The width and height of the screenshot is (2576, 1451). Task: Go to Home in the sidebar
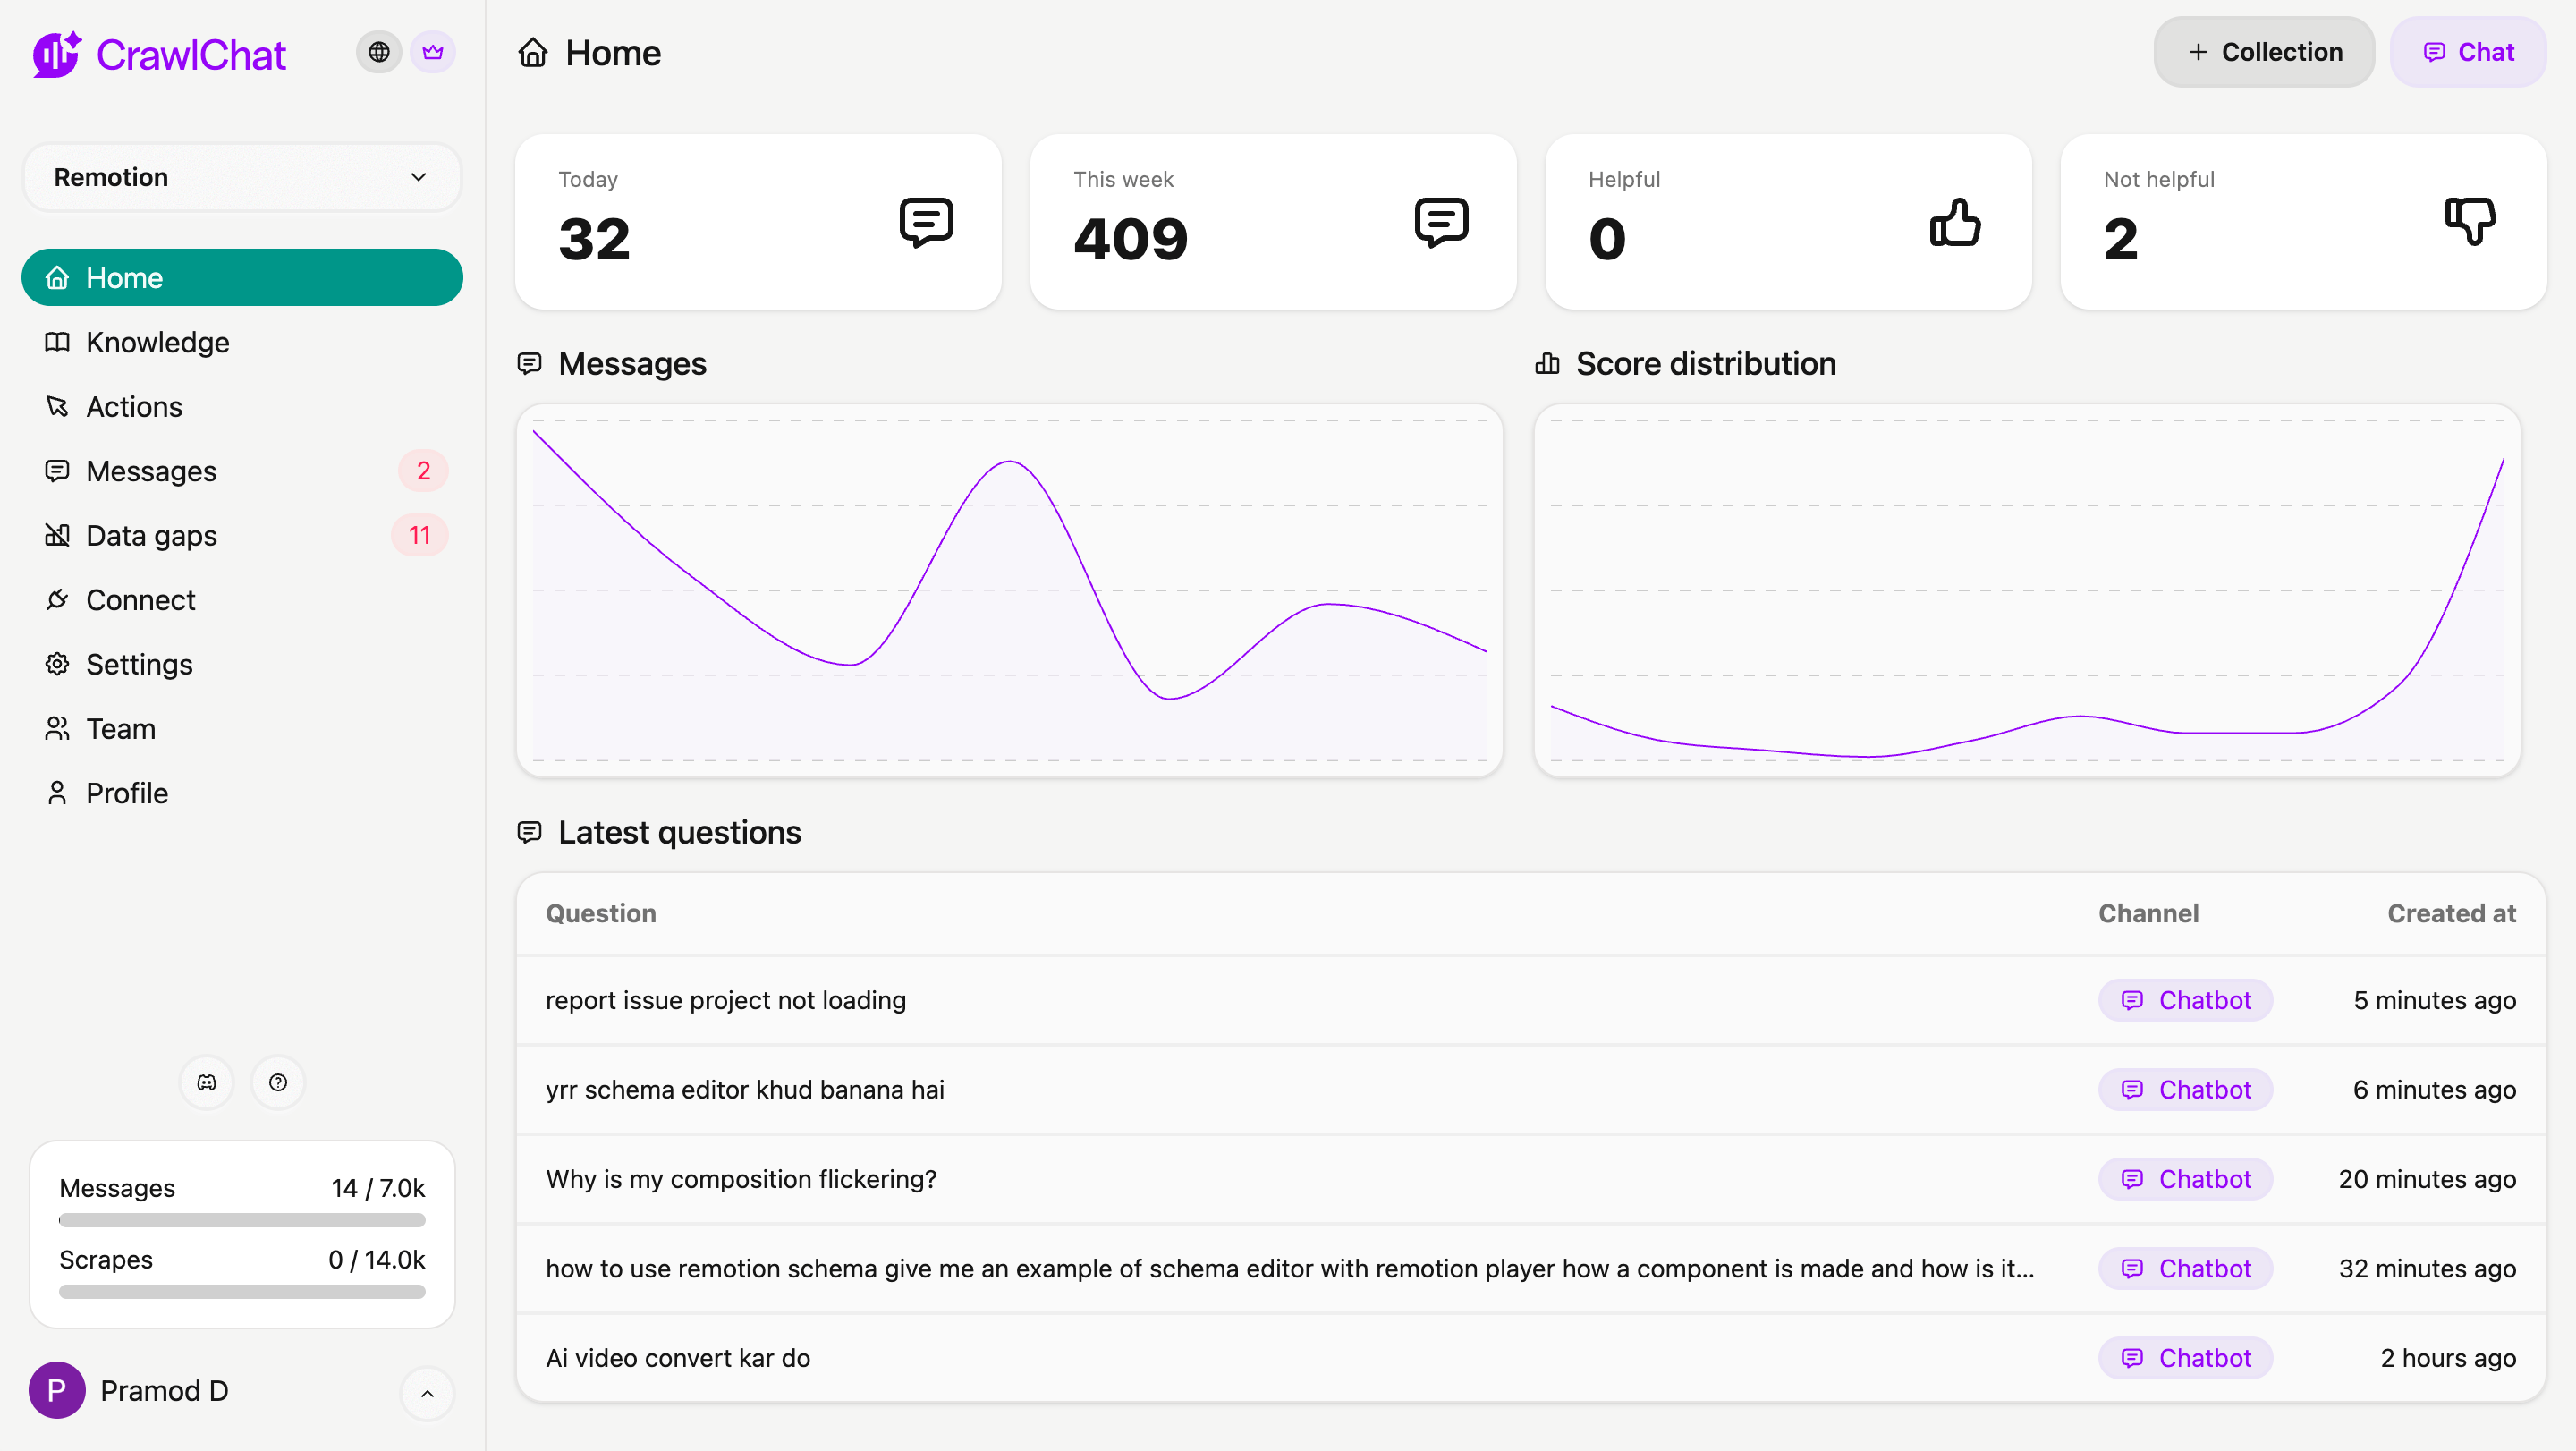[242, 277]
